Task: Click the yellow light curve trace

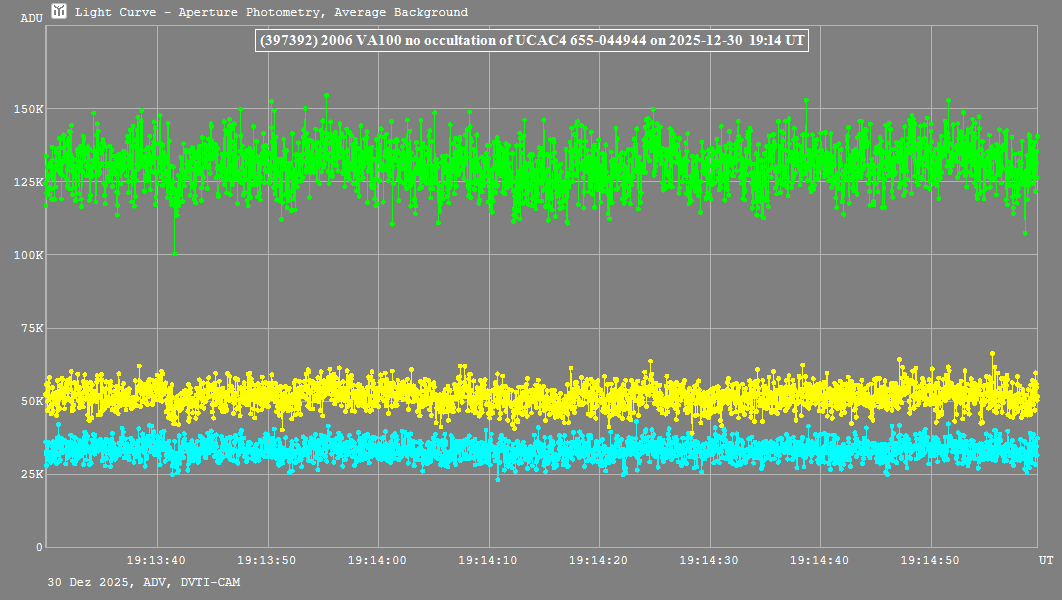Action: click(x=540, y=395)
